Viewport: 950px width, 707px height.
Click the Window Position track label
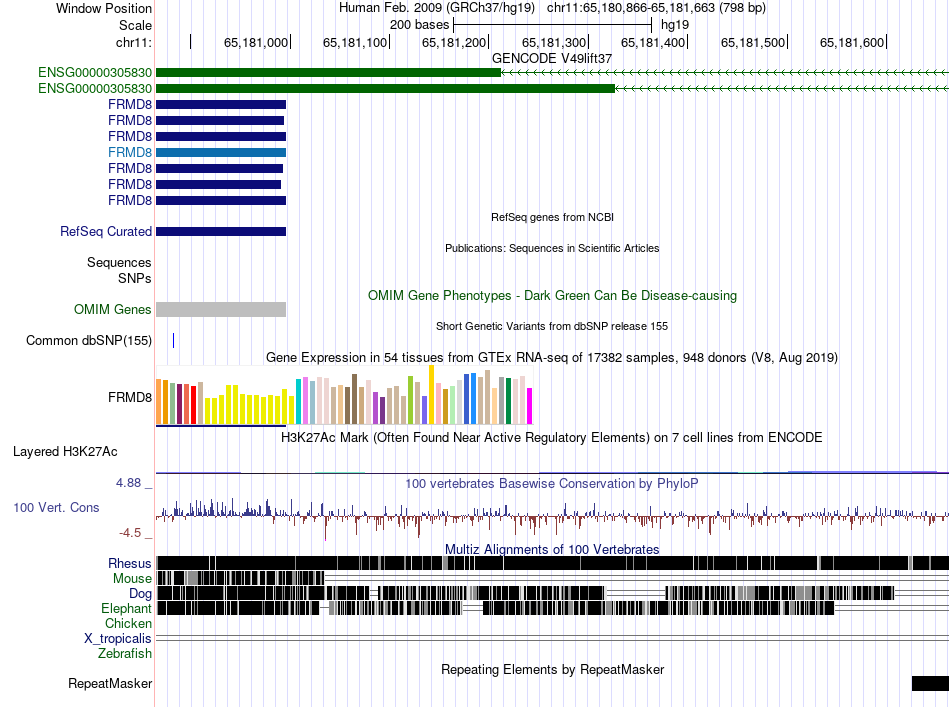tap(104, 8)
